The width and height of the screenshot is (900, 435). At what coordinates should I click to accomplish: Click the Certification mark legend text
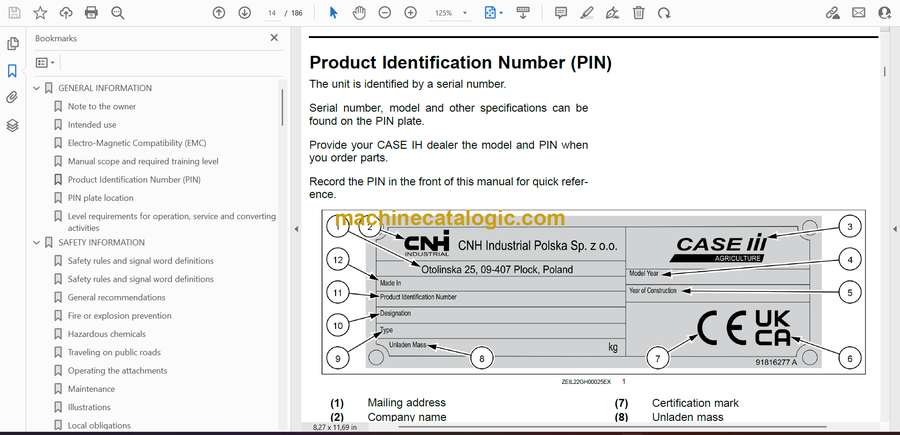(695, 403)
